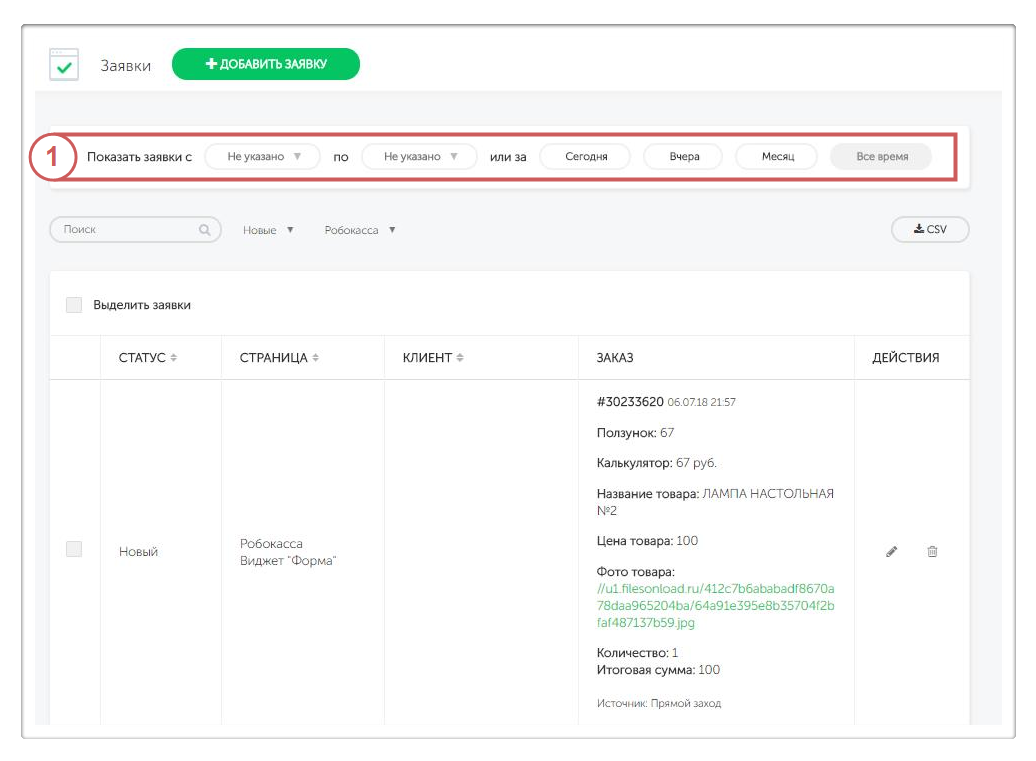Expand the Робокасса page filter dropdown
Screen dimensions: 1036x761
[x=360, y=230]
